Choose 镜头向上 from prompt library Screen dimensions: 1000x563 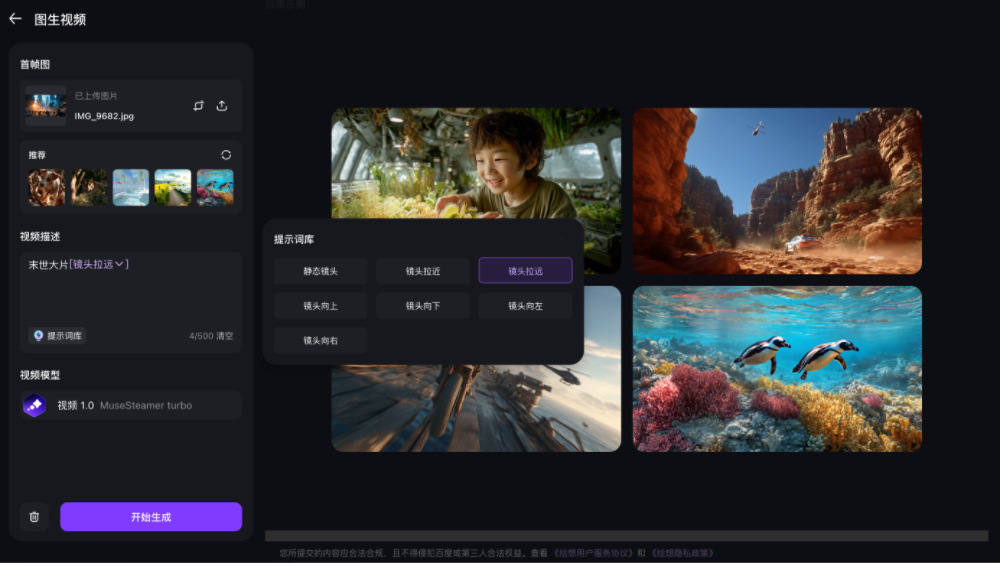click(x=321, y=306)
